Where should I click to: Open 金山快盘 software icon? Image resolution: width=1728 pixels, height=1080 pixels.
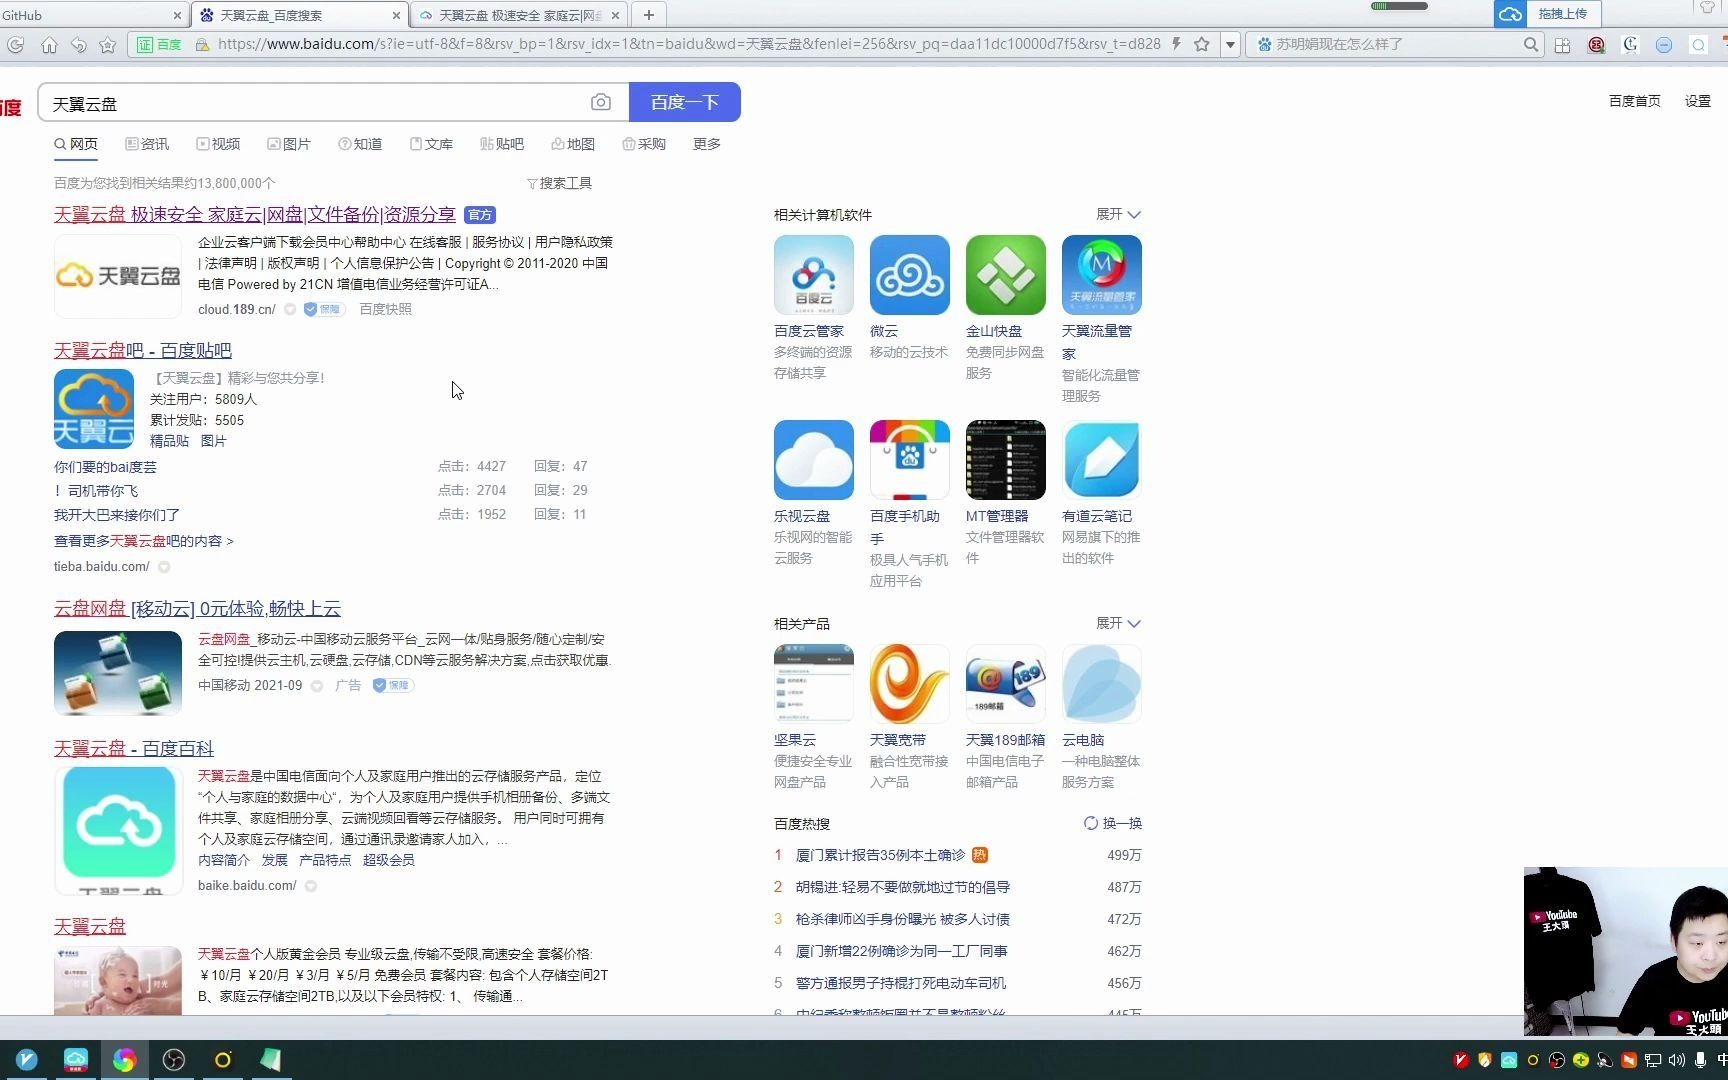1005,275
